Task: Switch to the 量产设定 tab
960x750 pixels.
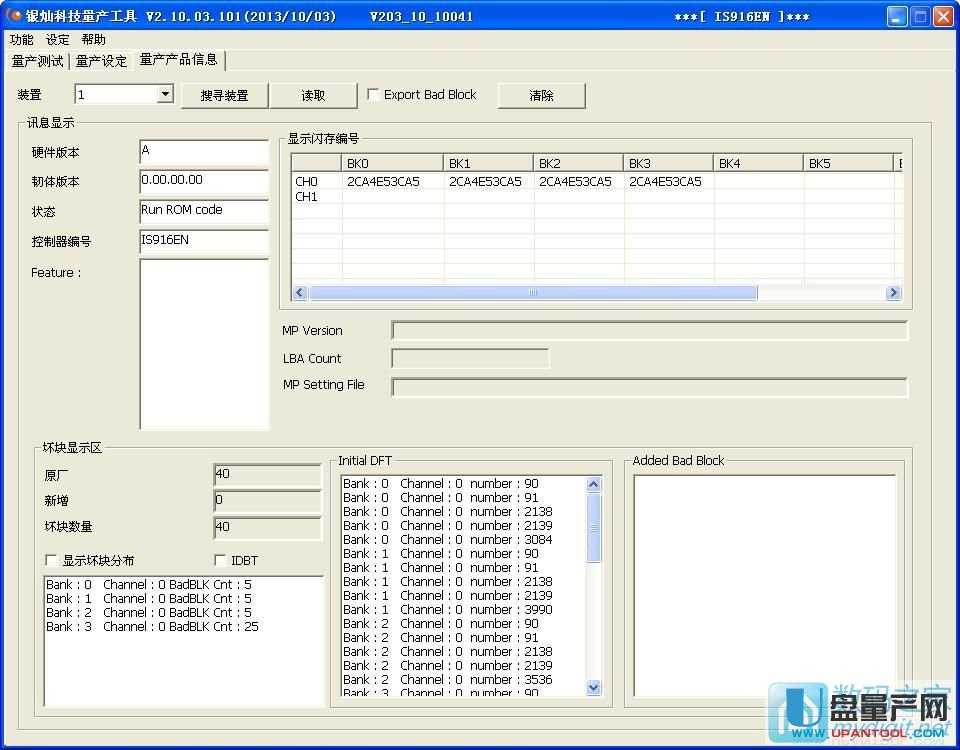Action: tap(101, 61)
